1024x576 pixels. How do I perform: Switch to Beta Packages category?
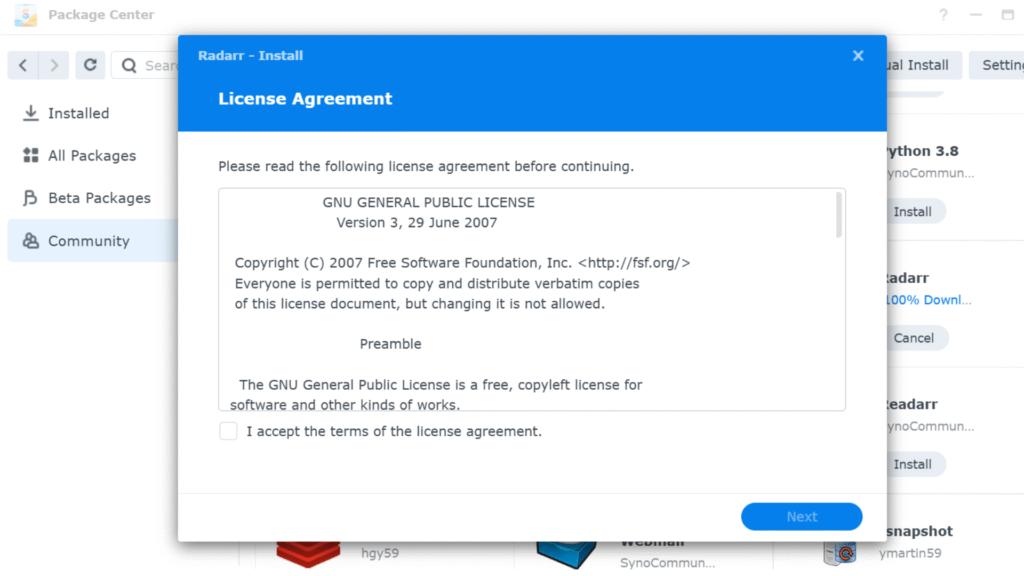tap(99, 198)
